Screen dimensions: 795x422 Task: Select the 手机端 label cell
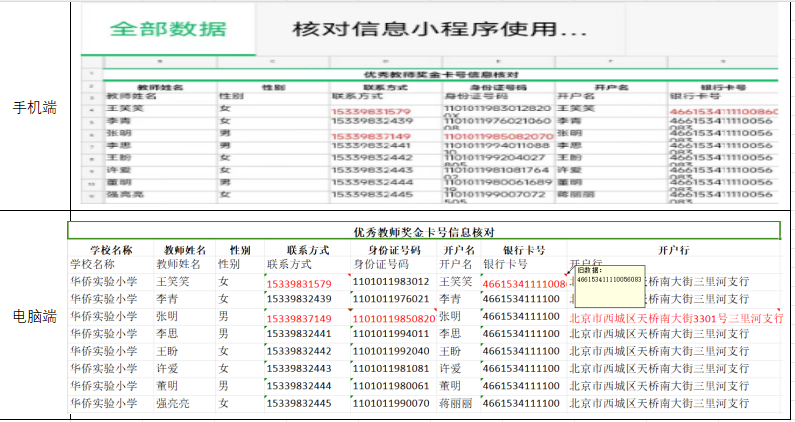[35, 107]
